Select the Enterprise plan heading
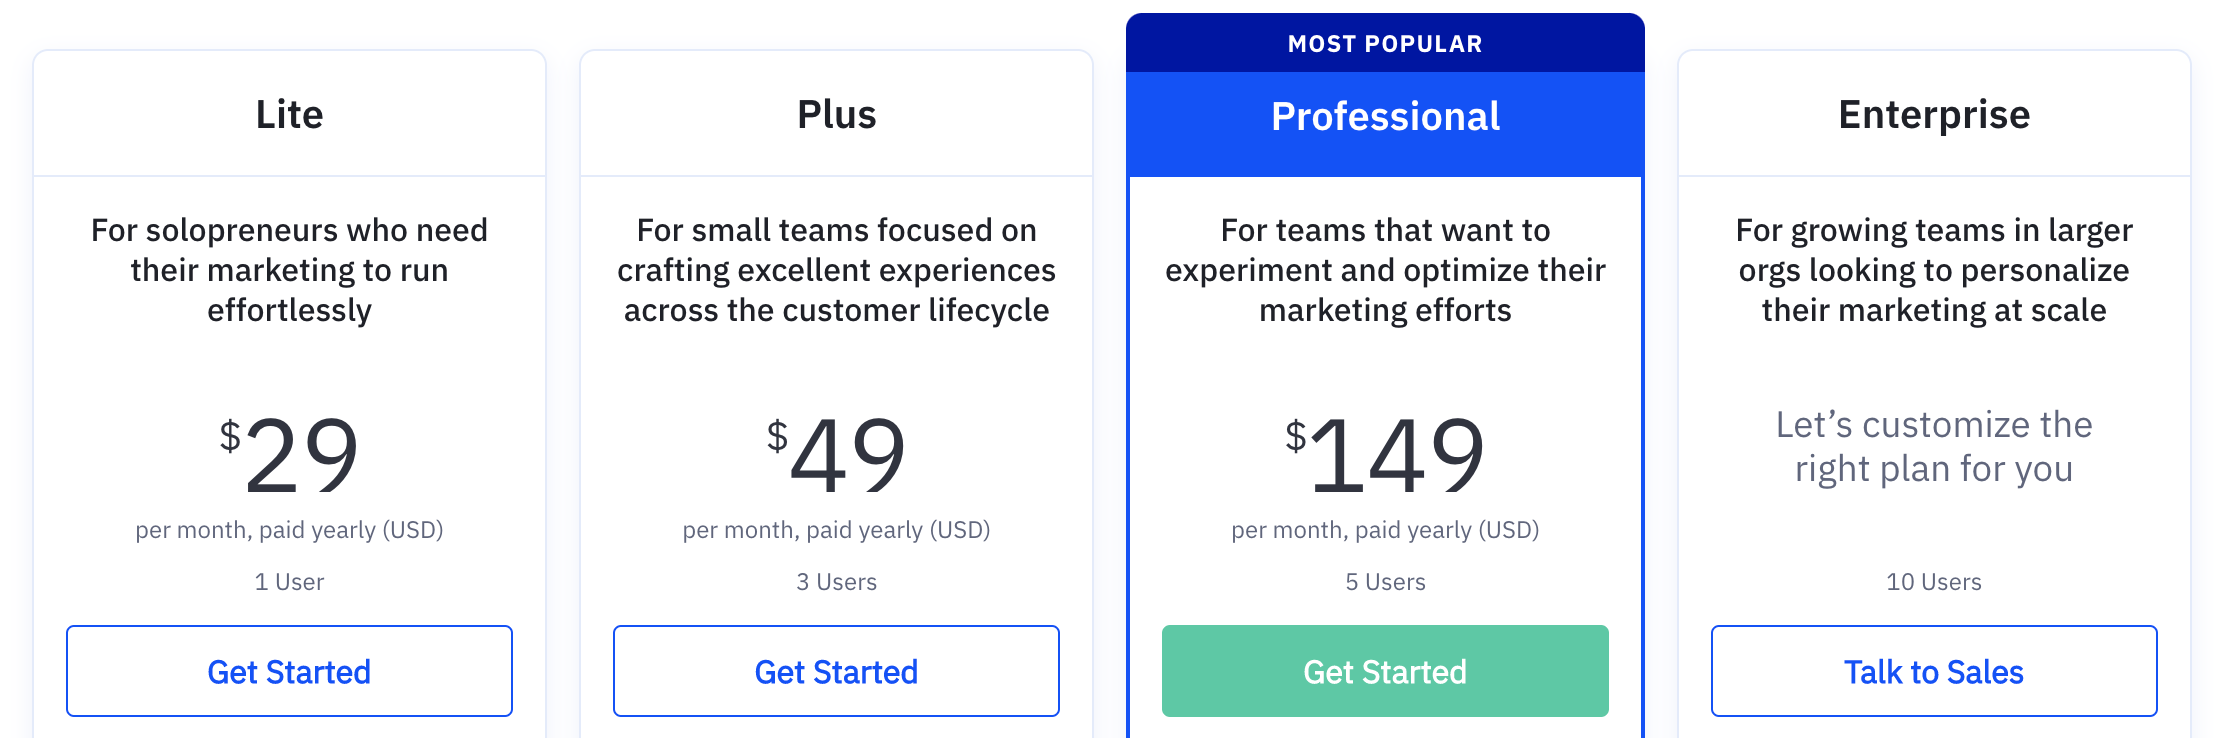 (1934, 116)
